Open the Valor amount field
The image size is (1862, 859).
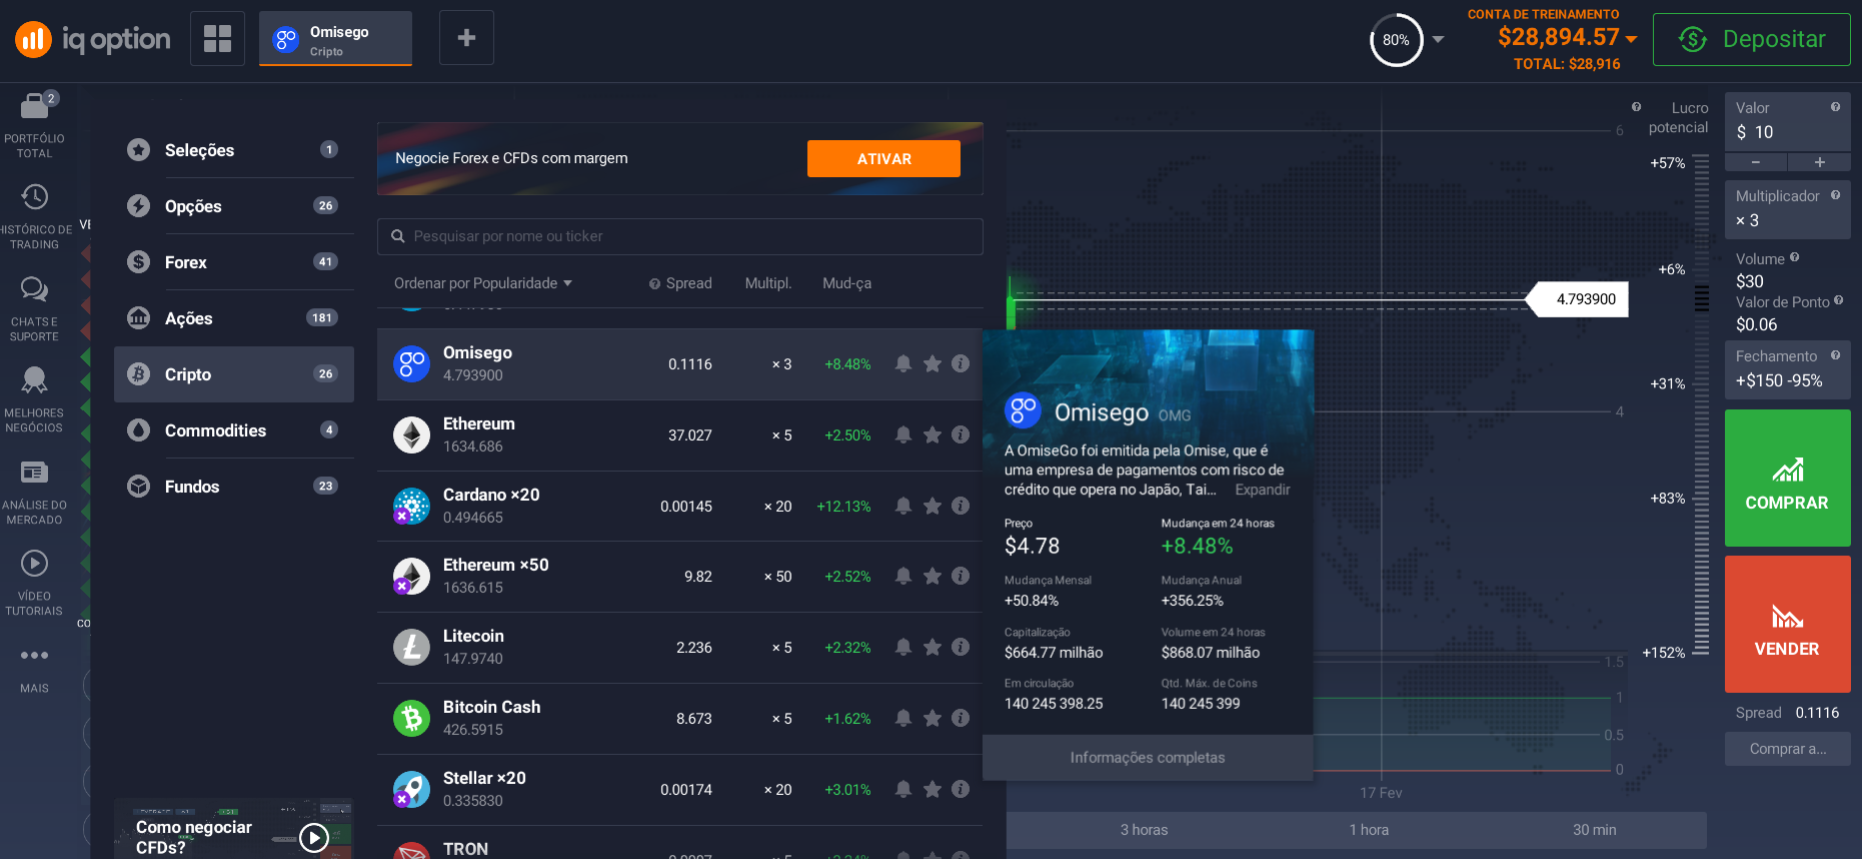point(1787,121)
